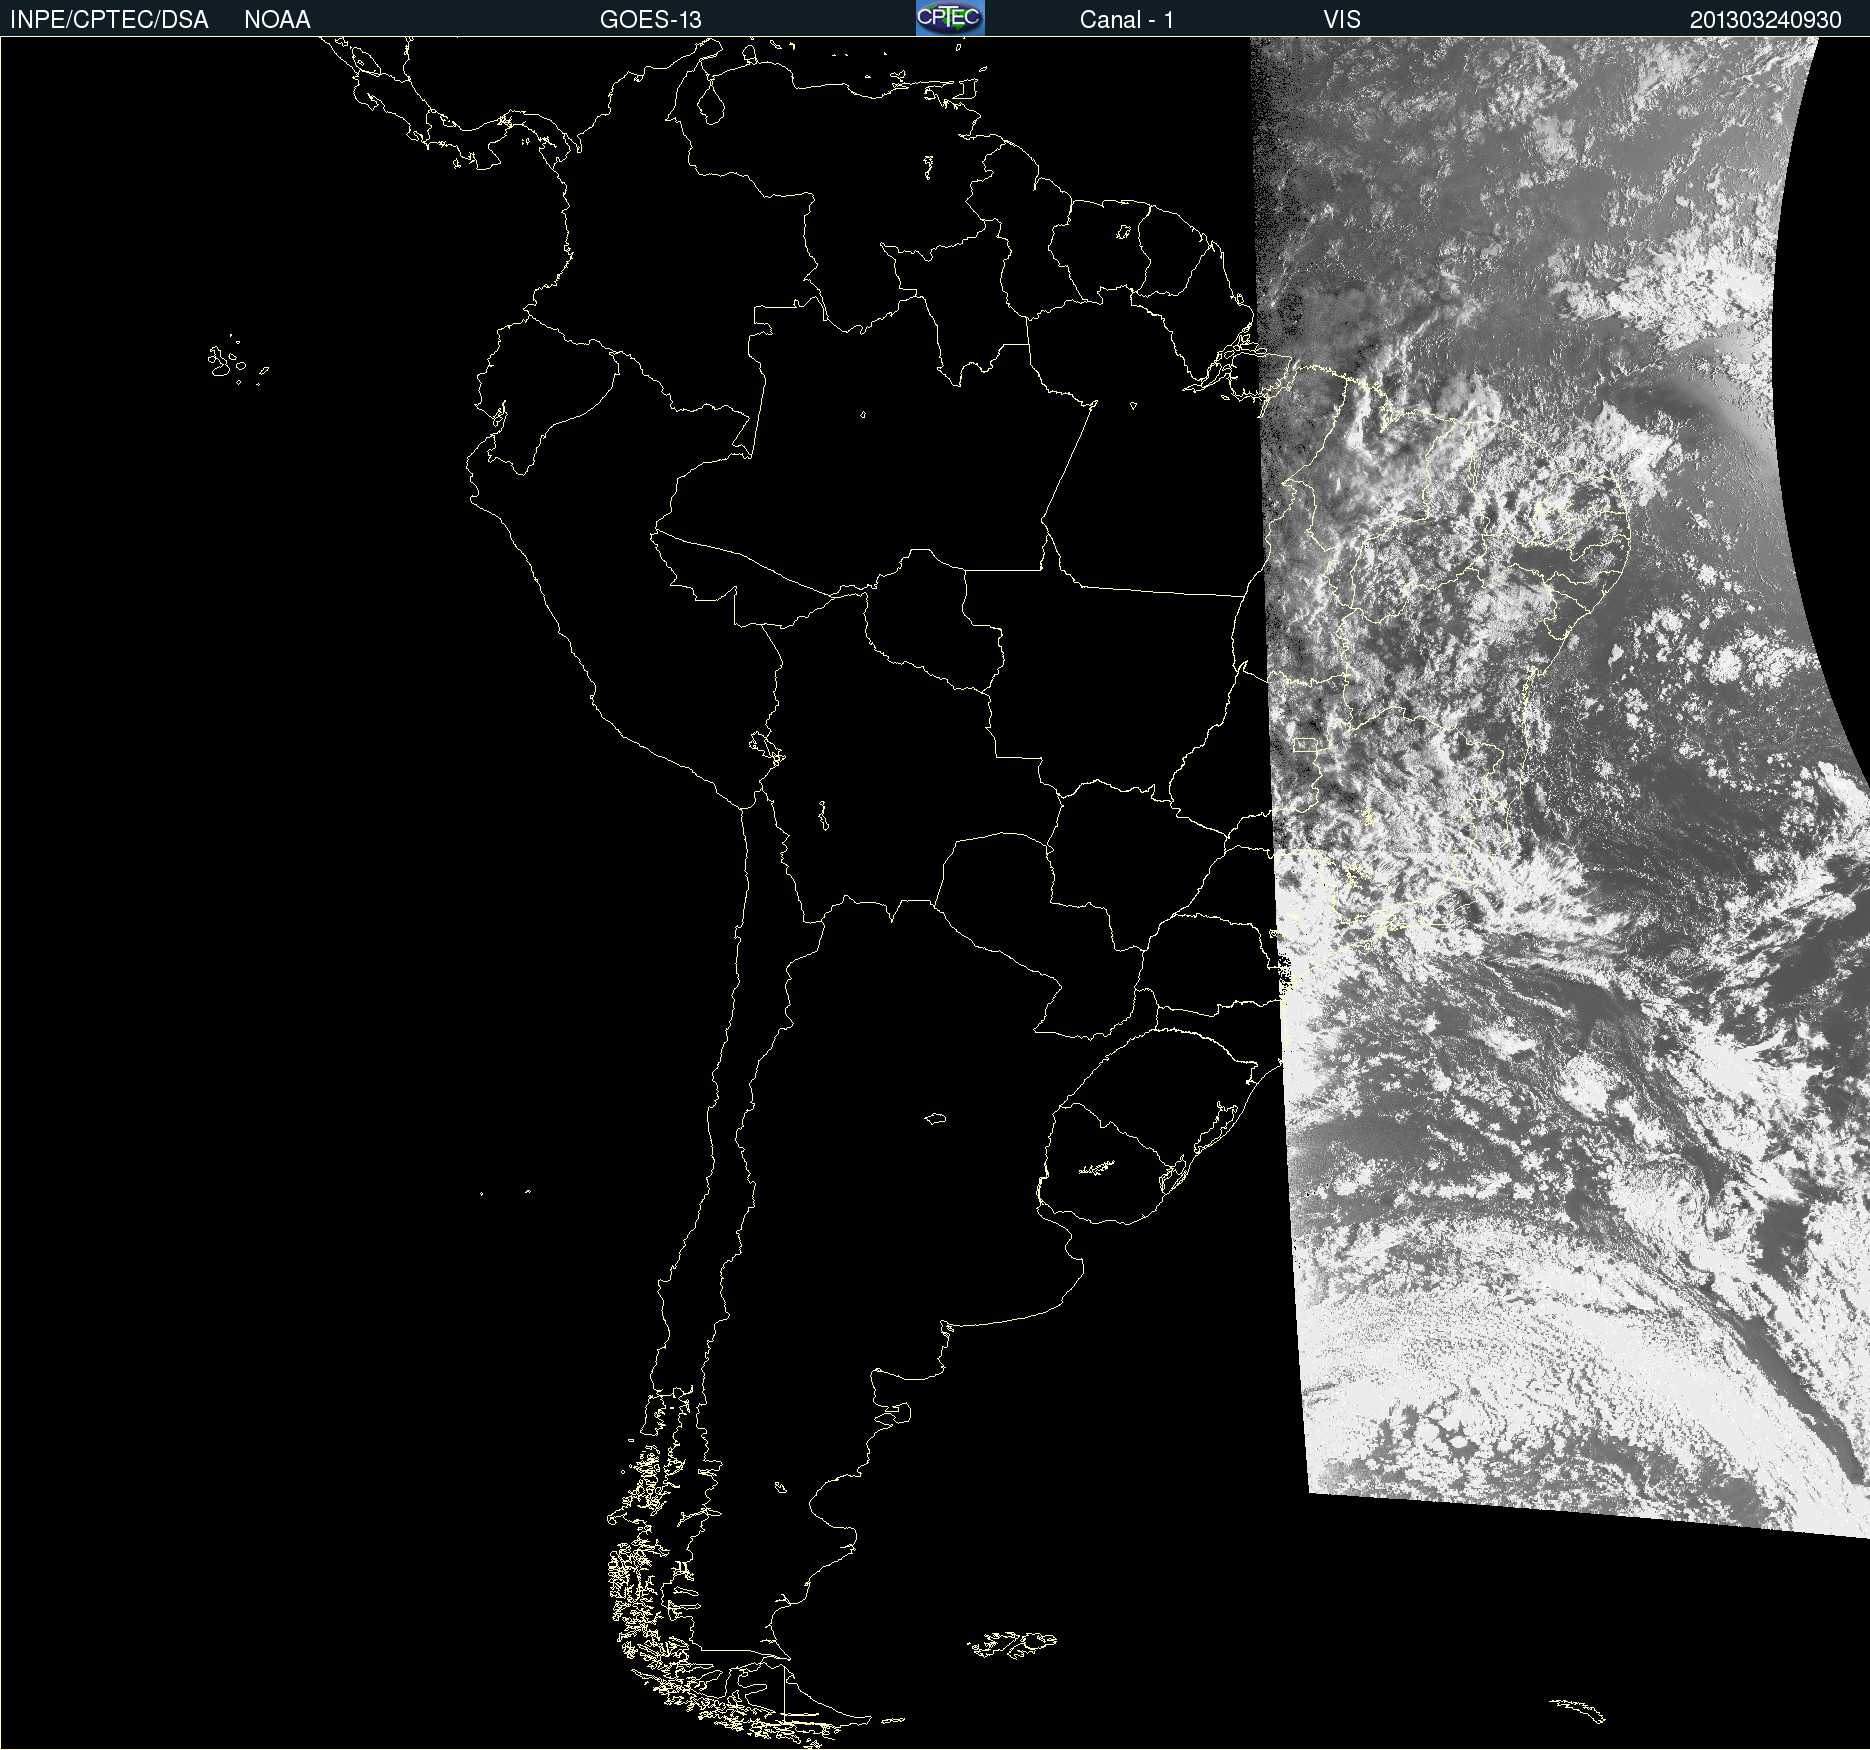The image size is (1870, 1750).
Task: Click the 201303240930 timestamp
Action: point(1765,20)
